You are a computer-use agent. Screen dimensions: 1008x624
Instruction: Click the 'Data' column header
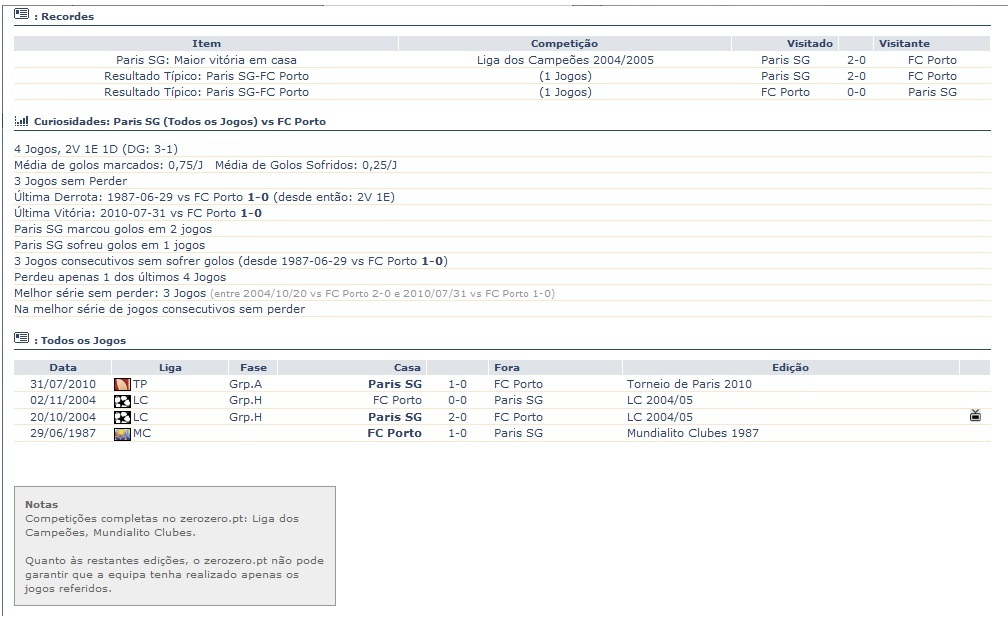point(63,368)
